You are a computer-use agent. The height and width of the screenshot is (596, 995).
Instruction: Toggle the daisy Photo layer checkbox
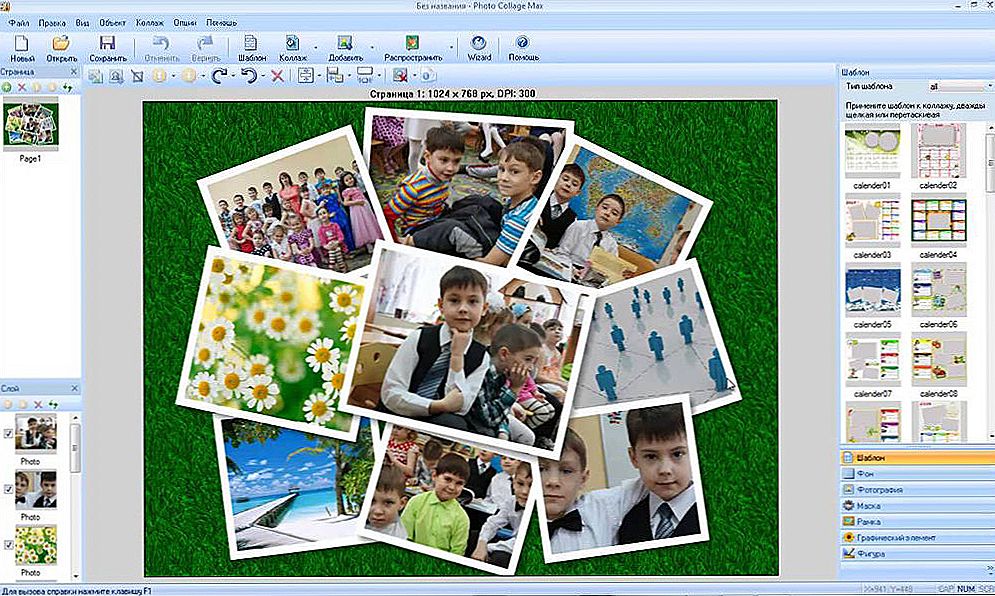(x=9, y=544)
